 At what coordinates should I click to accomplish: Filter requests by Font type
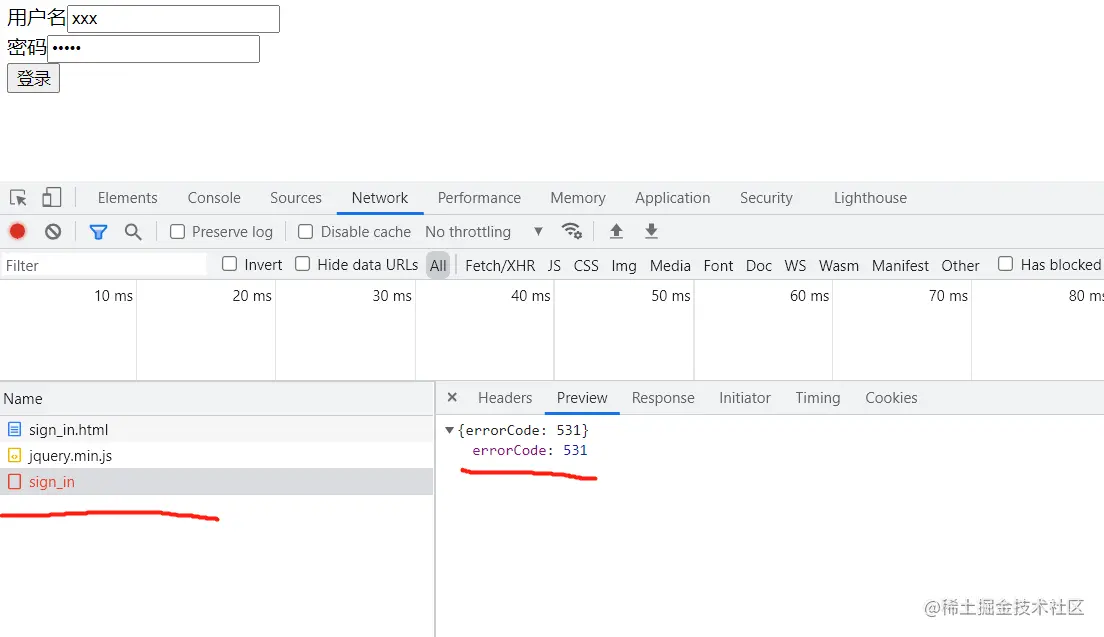[x=718, y=265]
